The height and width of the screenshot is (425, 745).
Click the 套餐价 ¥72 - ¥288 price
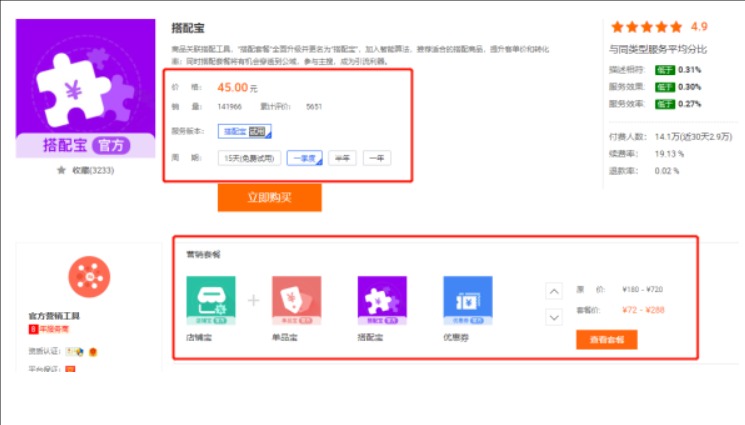click(x=643, y=310)
